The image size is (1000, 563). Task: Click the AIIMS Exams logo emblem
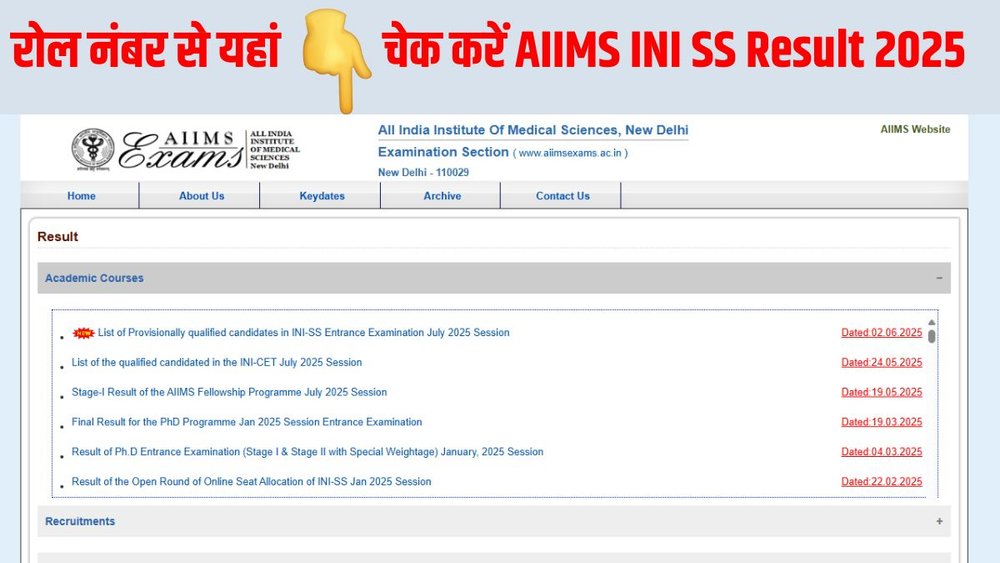coord(93,149)
